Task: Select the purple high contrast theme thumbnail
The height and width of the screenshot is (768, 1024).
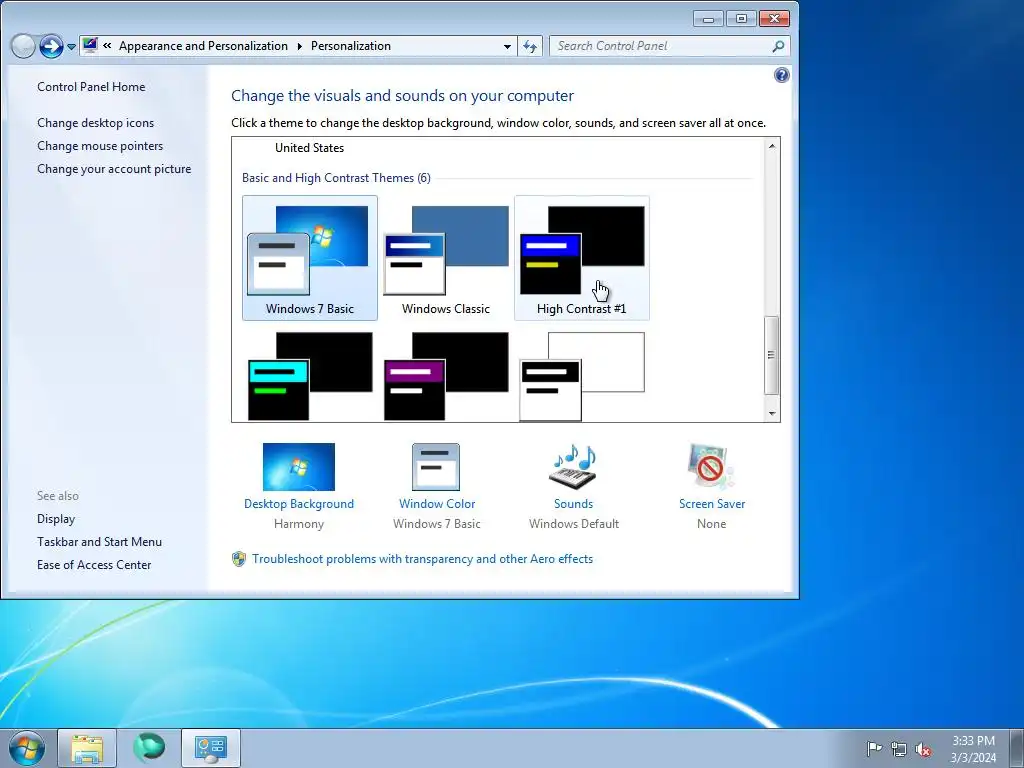Action: (445, 376)
